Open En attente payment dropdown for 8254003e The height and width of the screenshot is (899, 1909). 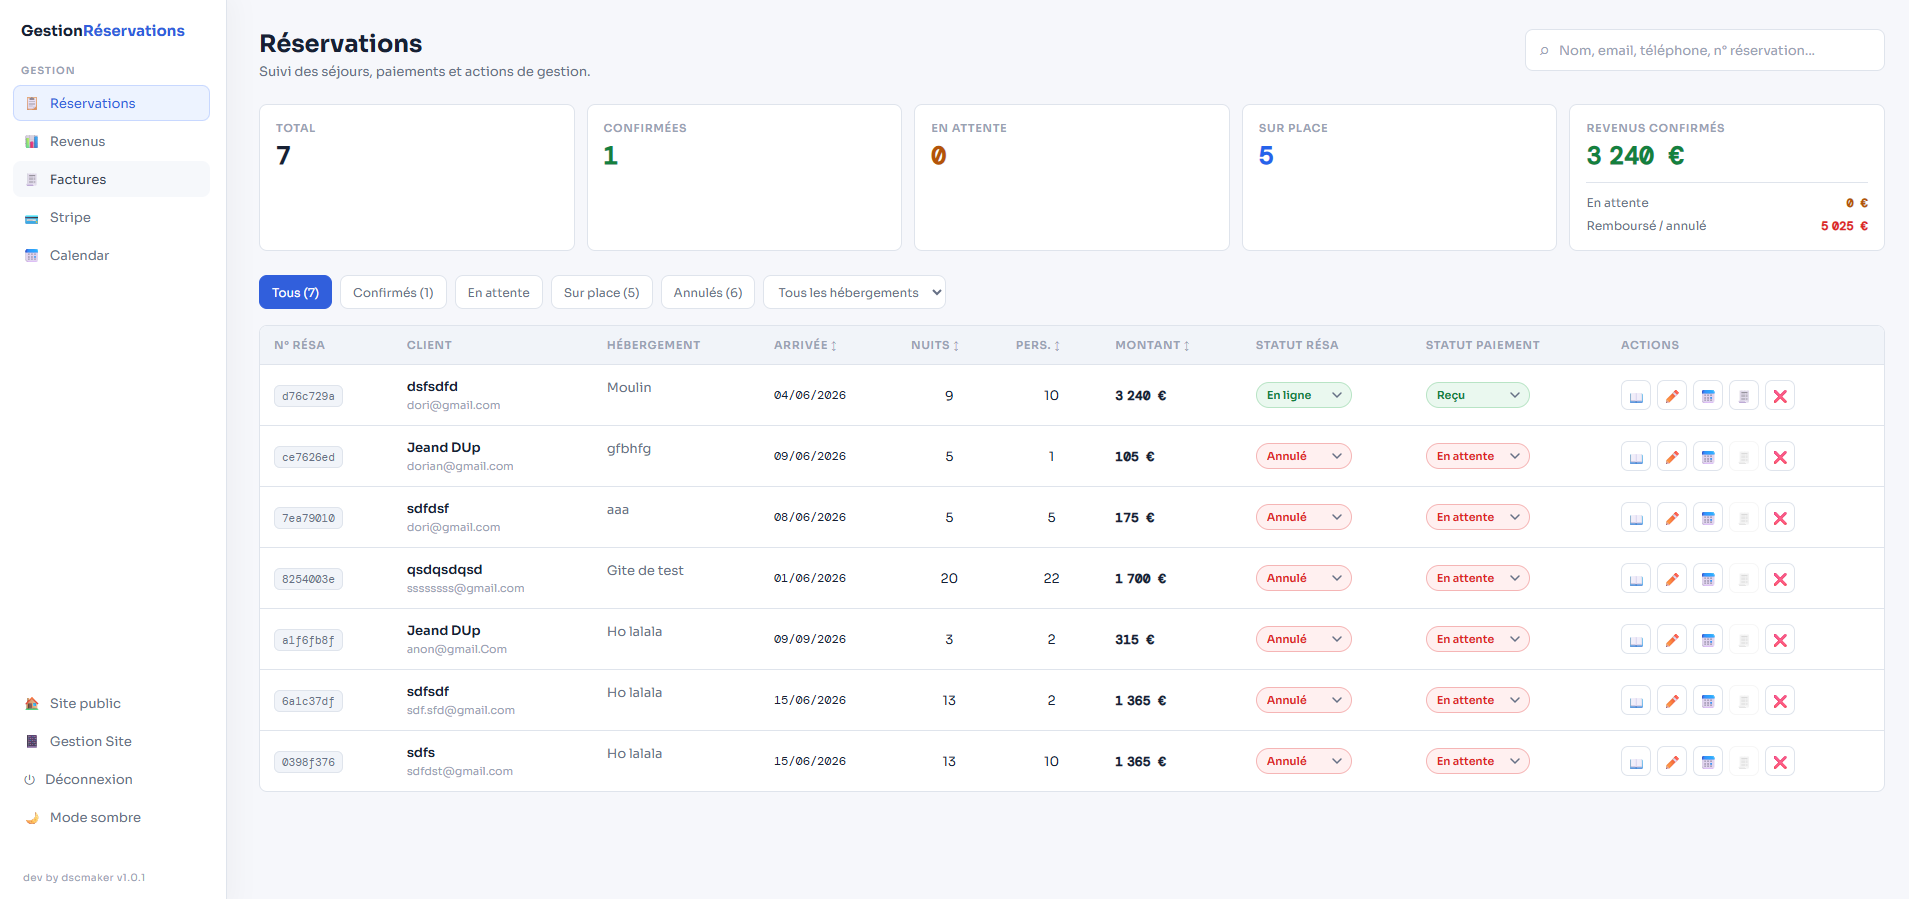pyautogui.click(x=1477, y=578)
